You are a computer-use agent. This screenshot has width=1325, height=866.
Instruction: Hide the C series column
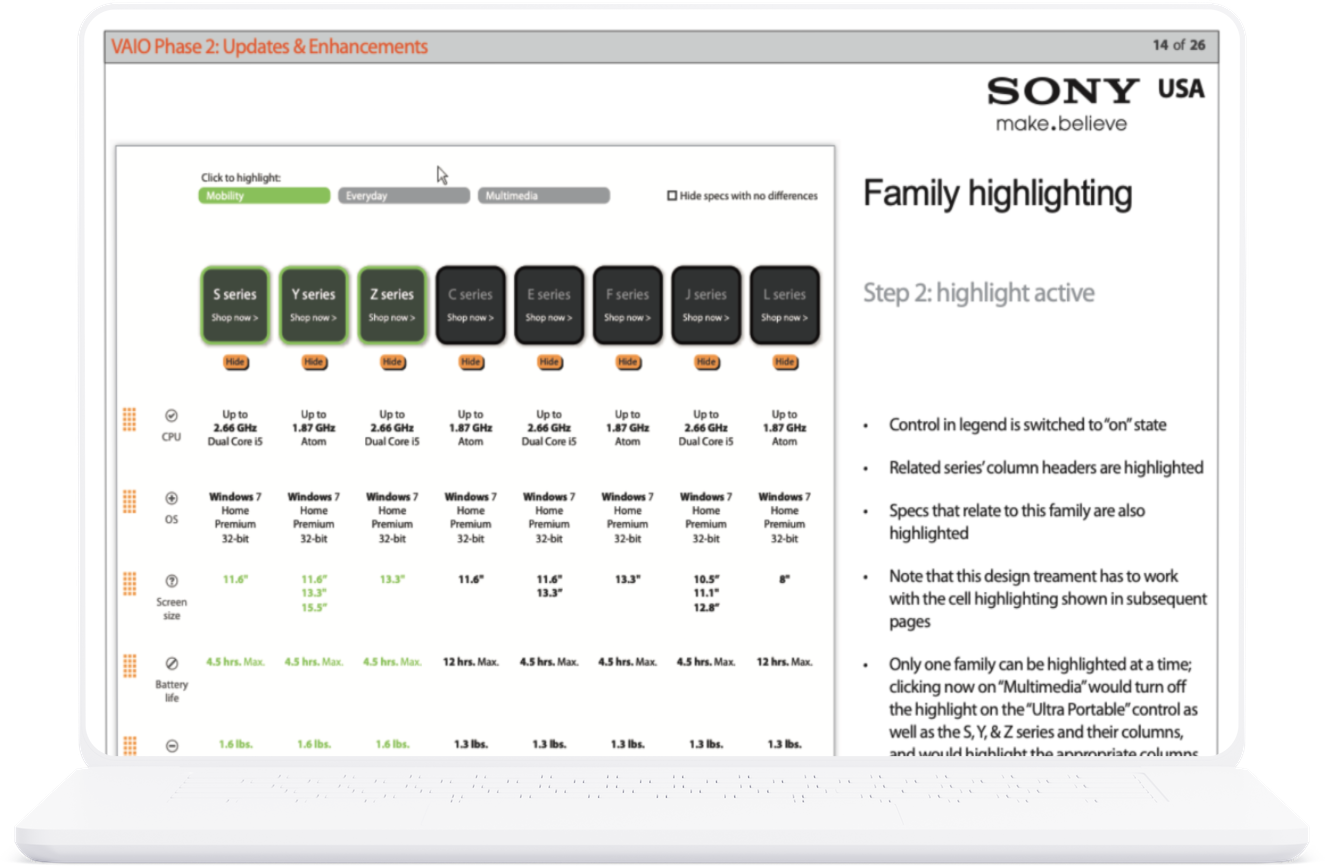pos(471,362)
